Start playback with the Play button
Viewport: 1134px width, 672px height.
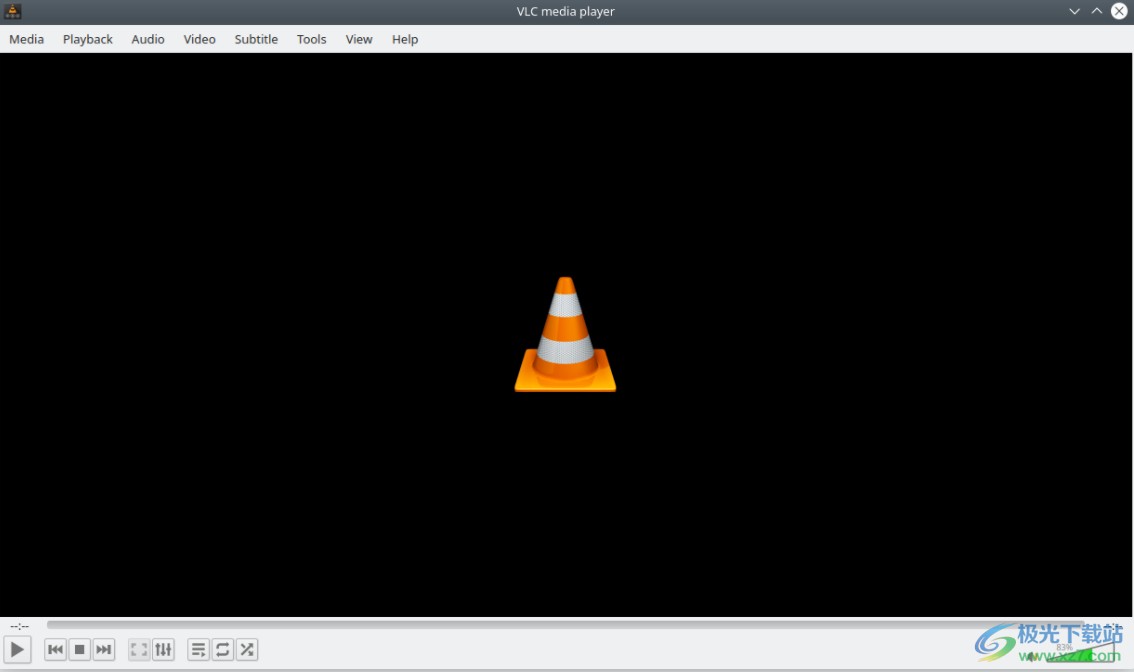point(17,650)
